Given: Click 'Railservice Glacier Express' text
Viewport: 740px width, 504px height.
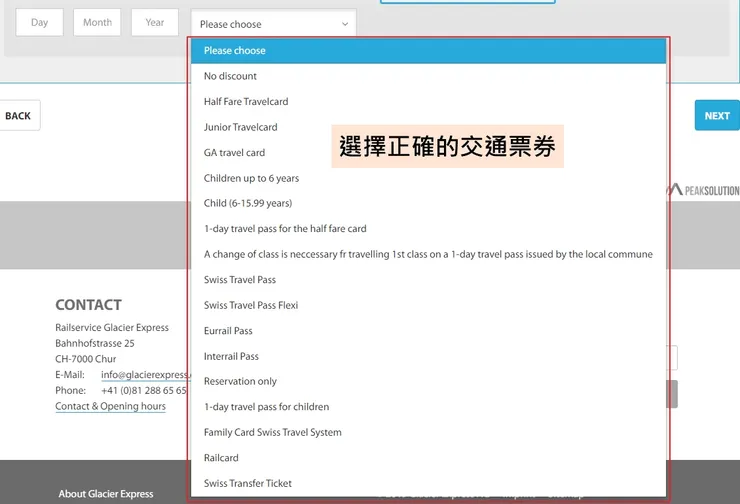Looking at the screenshot, I should 112,328.
